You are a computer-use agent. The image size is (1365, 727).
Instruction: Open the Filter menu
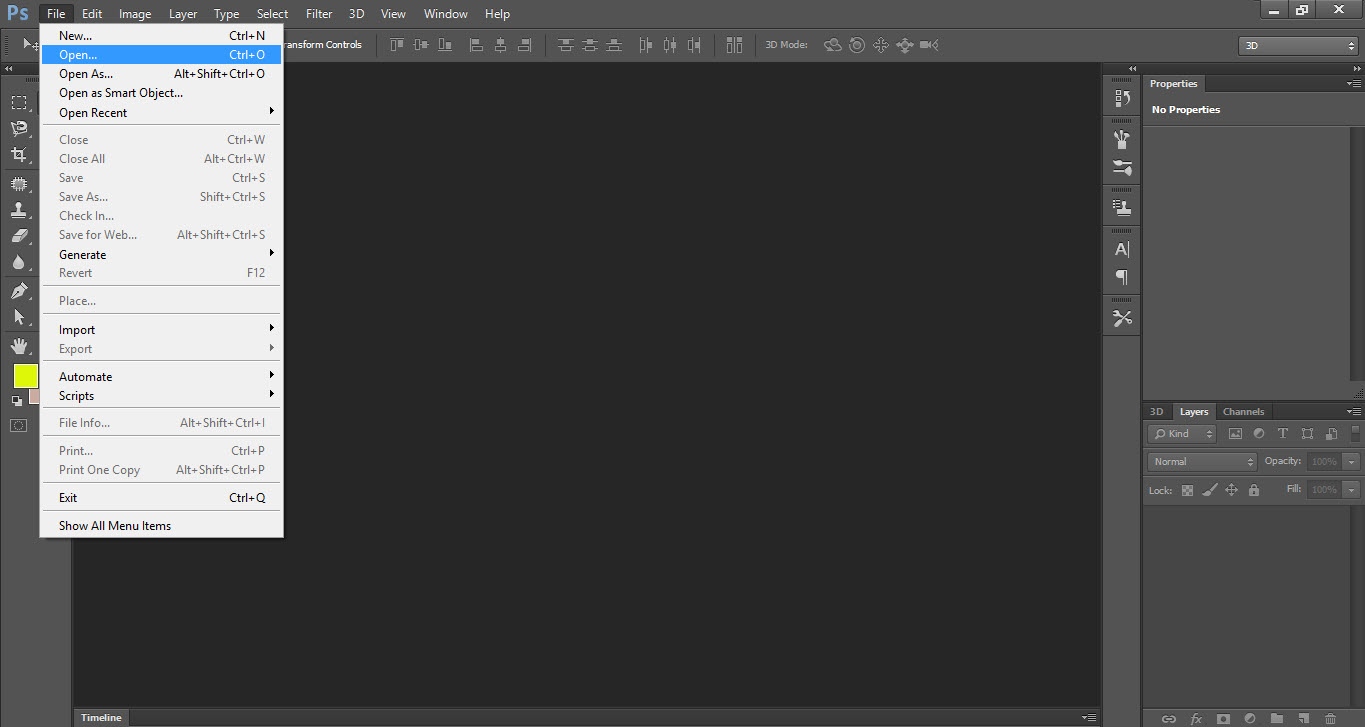point(319,14)
